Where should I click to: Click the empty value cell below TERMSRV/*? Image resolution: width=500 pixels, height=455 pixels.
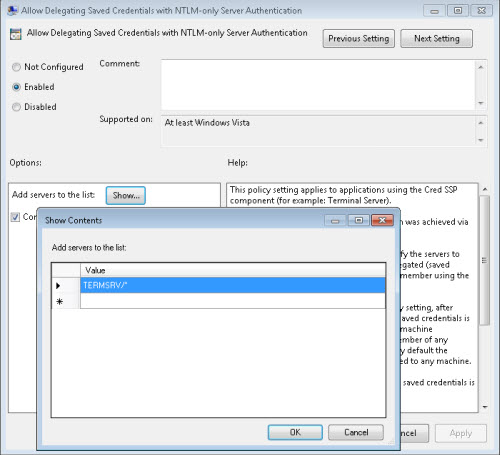(233, 302)
